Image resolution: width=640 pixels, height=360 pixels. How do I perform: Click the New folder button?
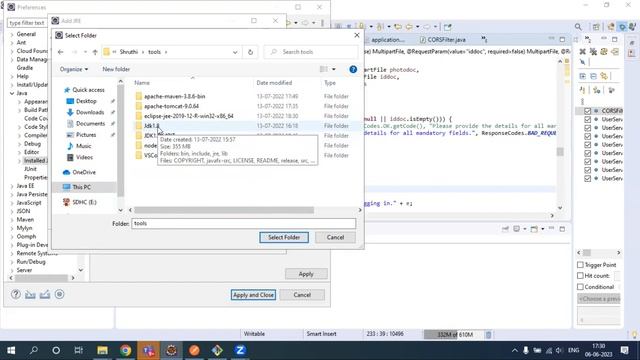(116, 69)
